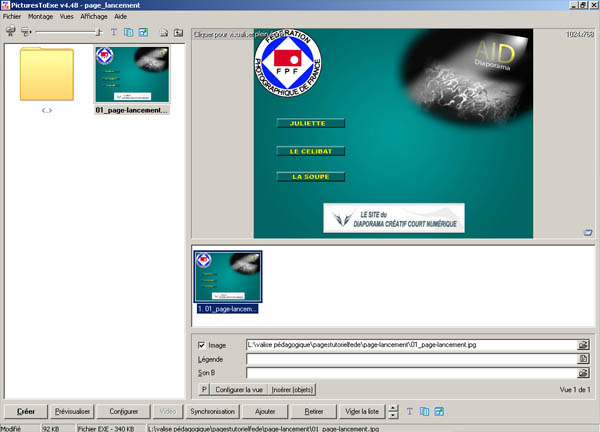Select slide 1 thumbnail in the slide list
Image resolution: width=600 pixels, height=432 pixels.
228,276
